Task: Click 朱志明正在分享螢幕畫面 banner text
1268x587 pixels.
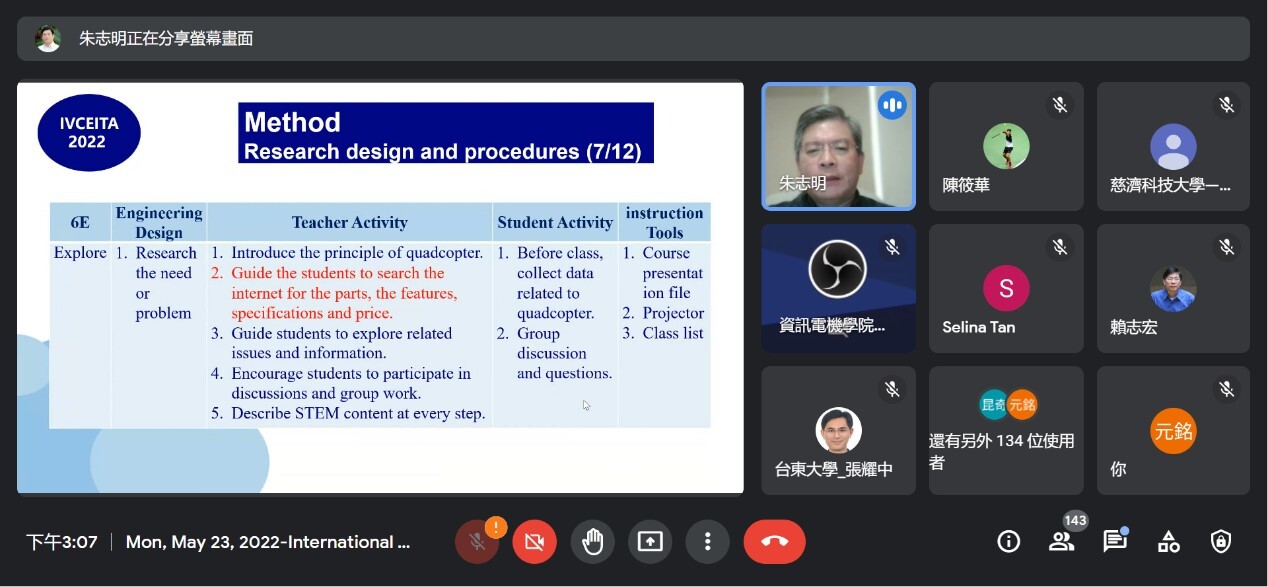Action: pos(166,39)
